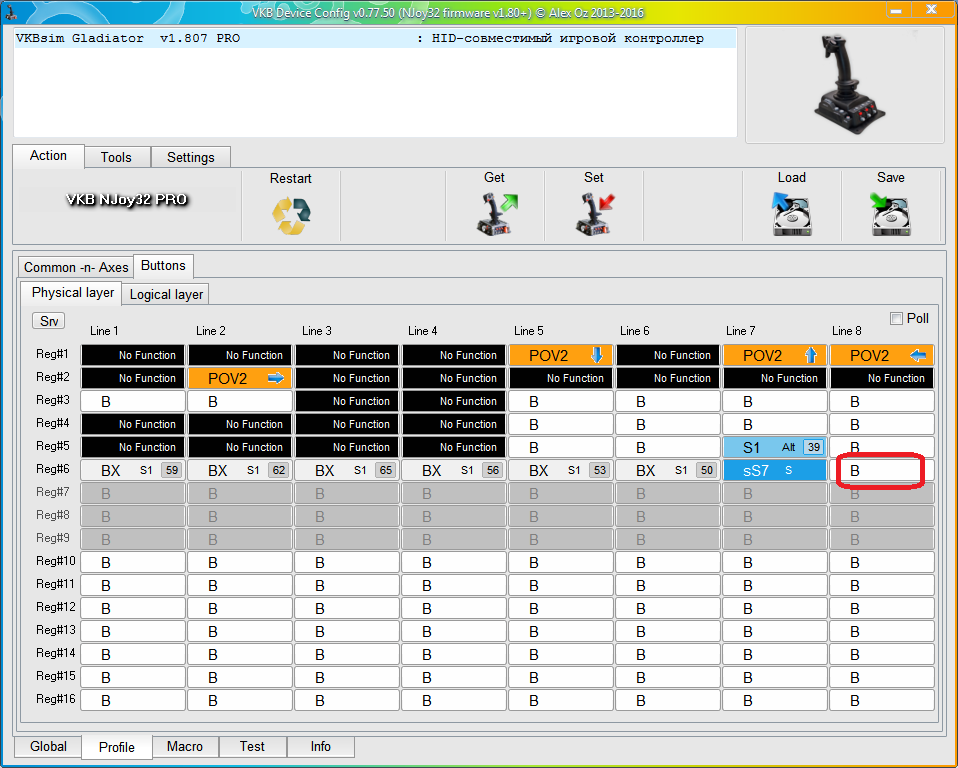Click the Gladiator joystick picture
Screen dimensions: 958x768
[x=849, y=84]
